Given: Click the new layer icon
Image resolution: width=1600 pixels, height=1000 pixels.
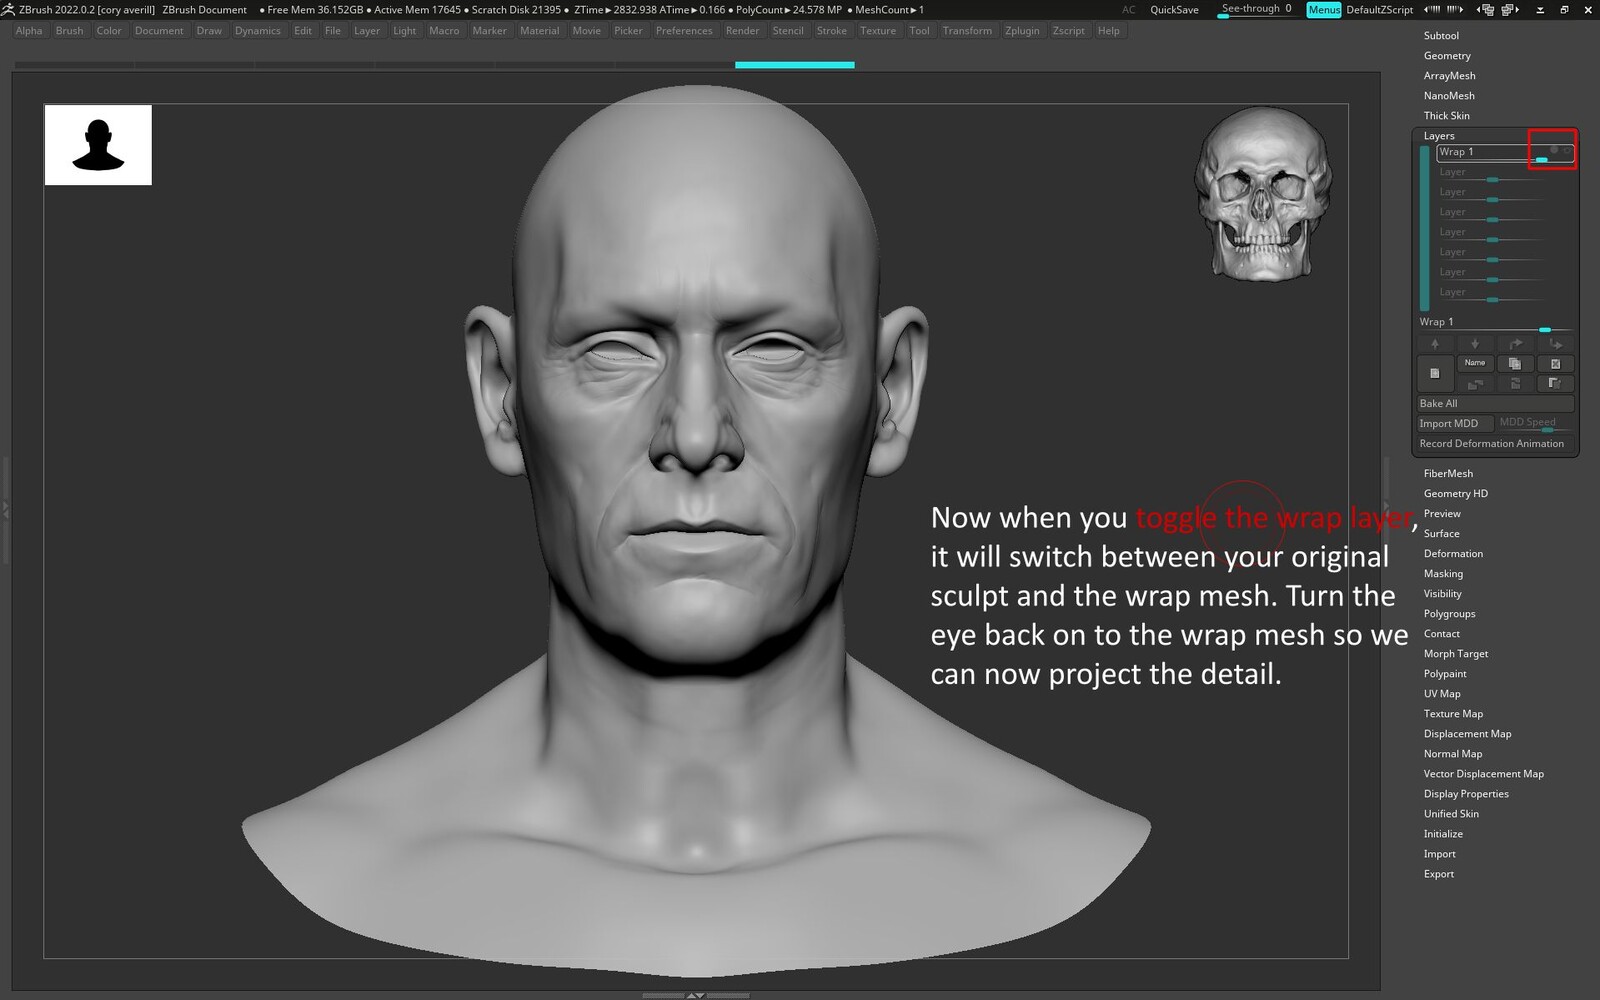Looking at the screenshot, I should (1435, 373).
